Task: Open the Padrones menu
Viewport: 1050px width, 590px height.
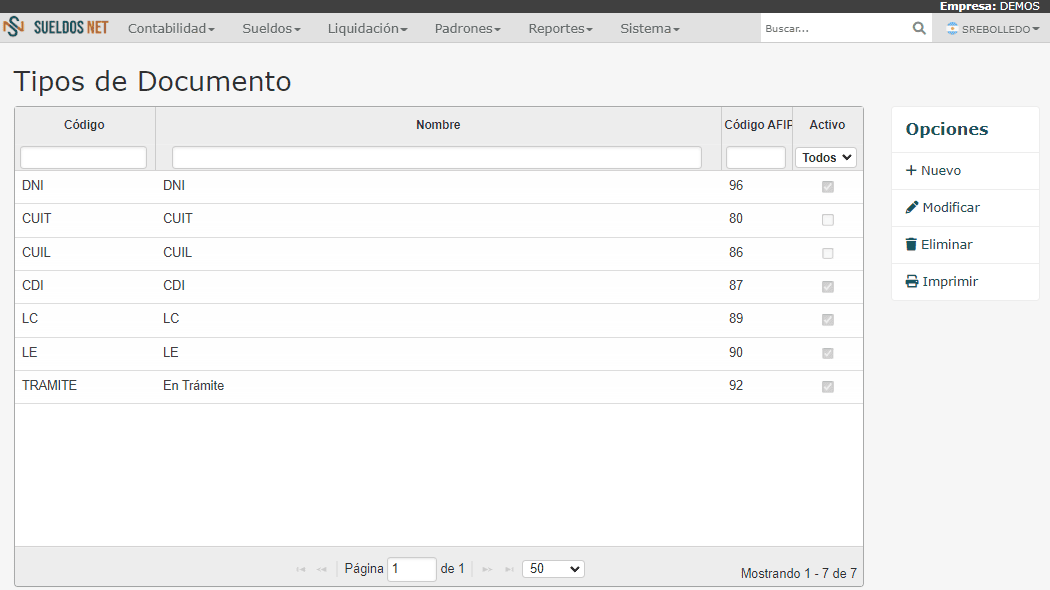Action: pos(467,28)
